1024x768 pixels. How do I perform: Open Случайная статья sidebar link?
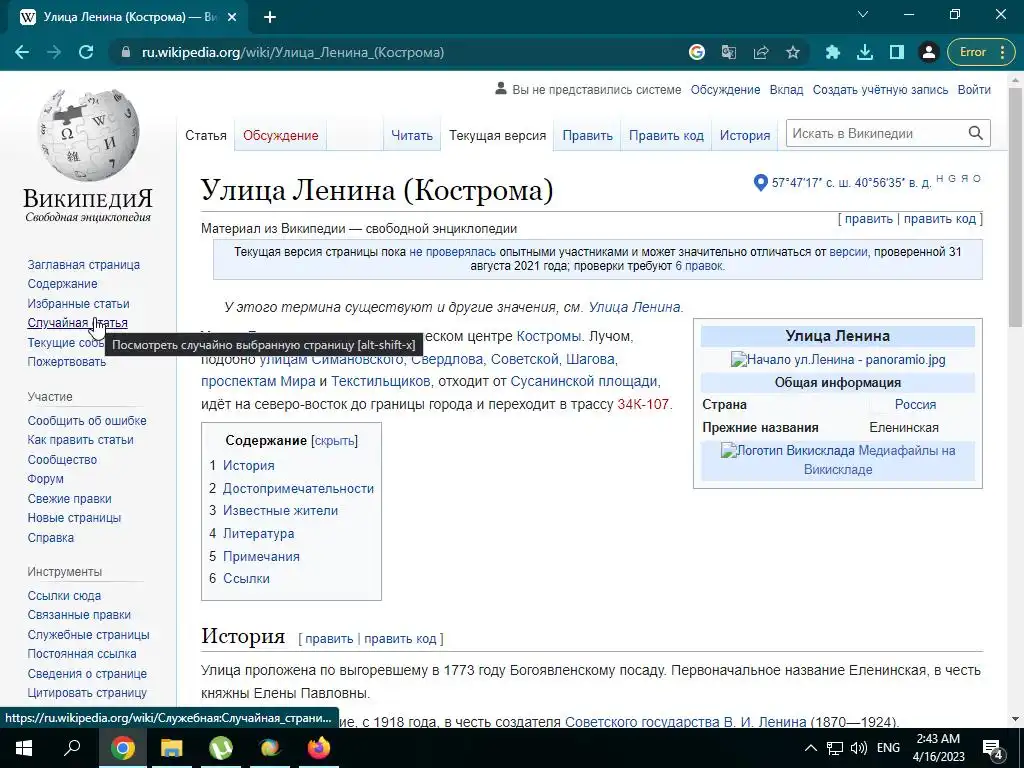pyautogui.click(x=77, y=323)
